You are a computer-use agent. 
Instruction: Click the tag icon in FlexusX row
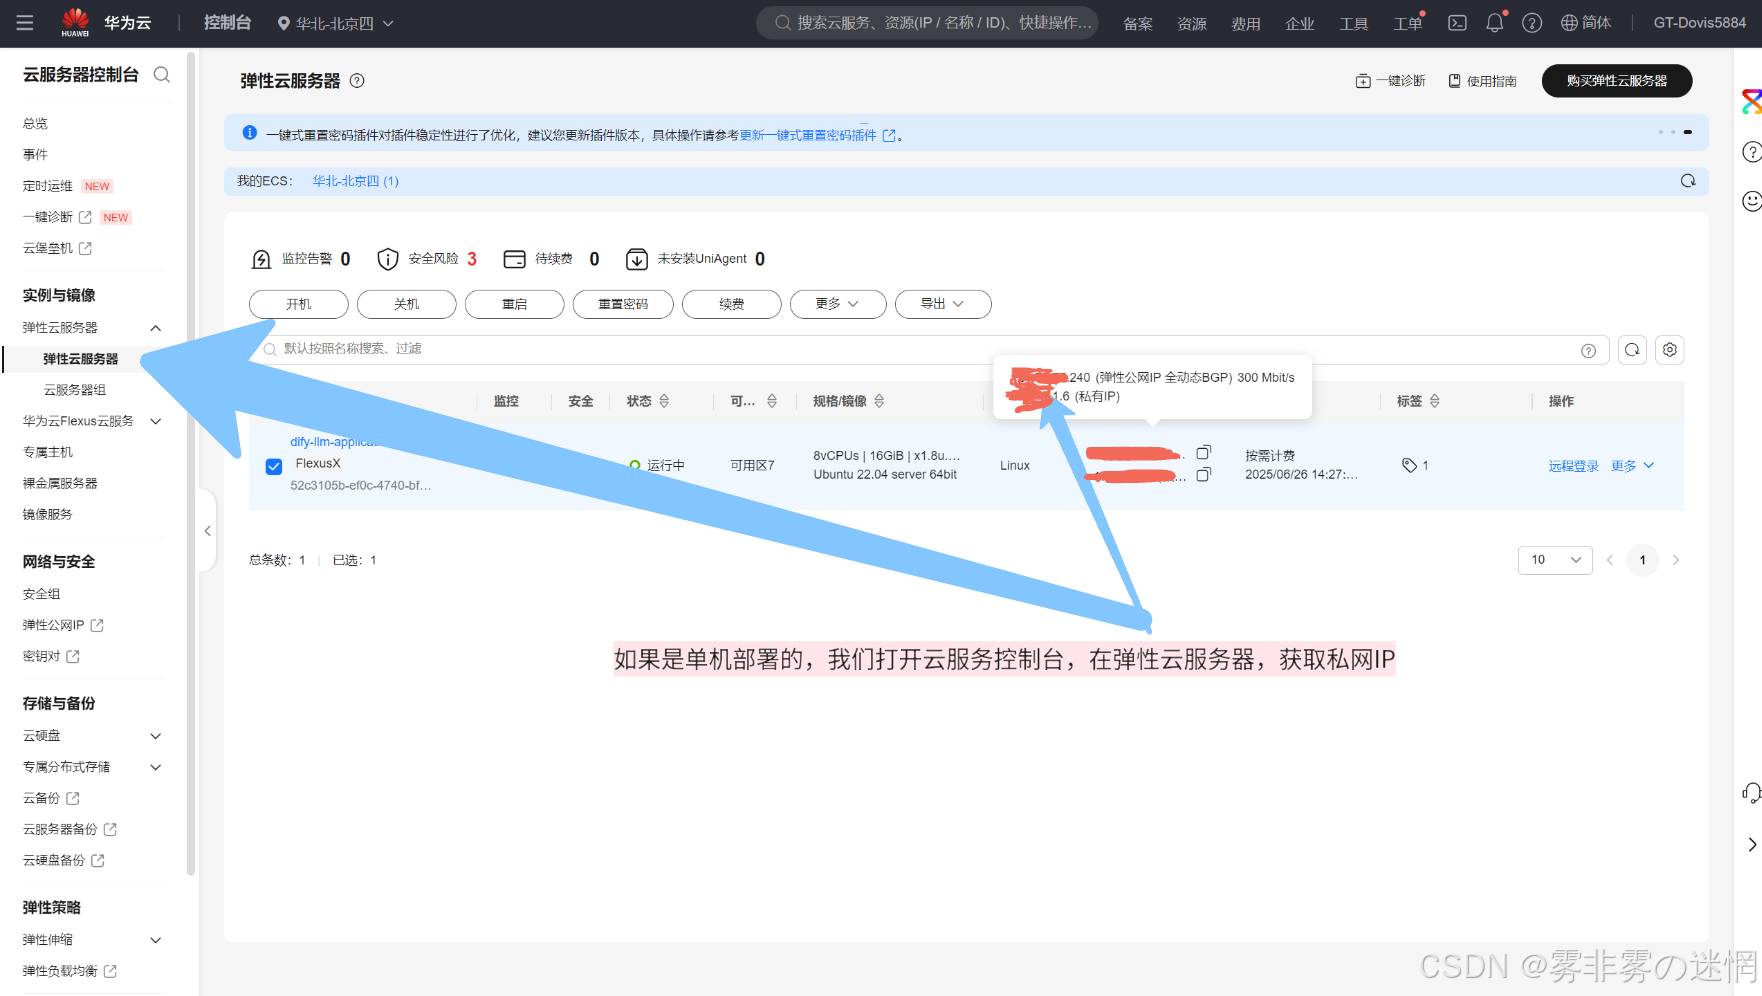coord(1409,465)
